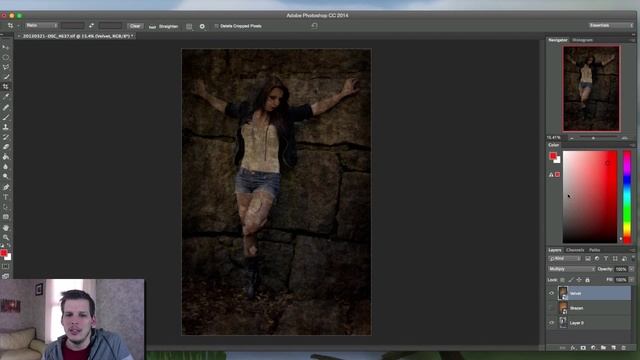The width and height of the screenshot is (640, 360).
Task: Toggle type layer filter
Action: (x=606, y=259)
